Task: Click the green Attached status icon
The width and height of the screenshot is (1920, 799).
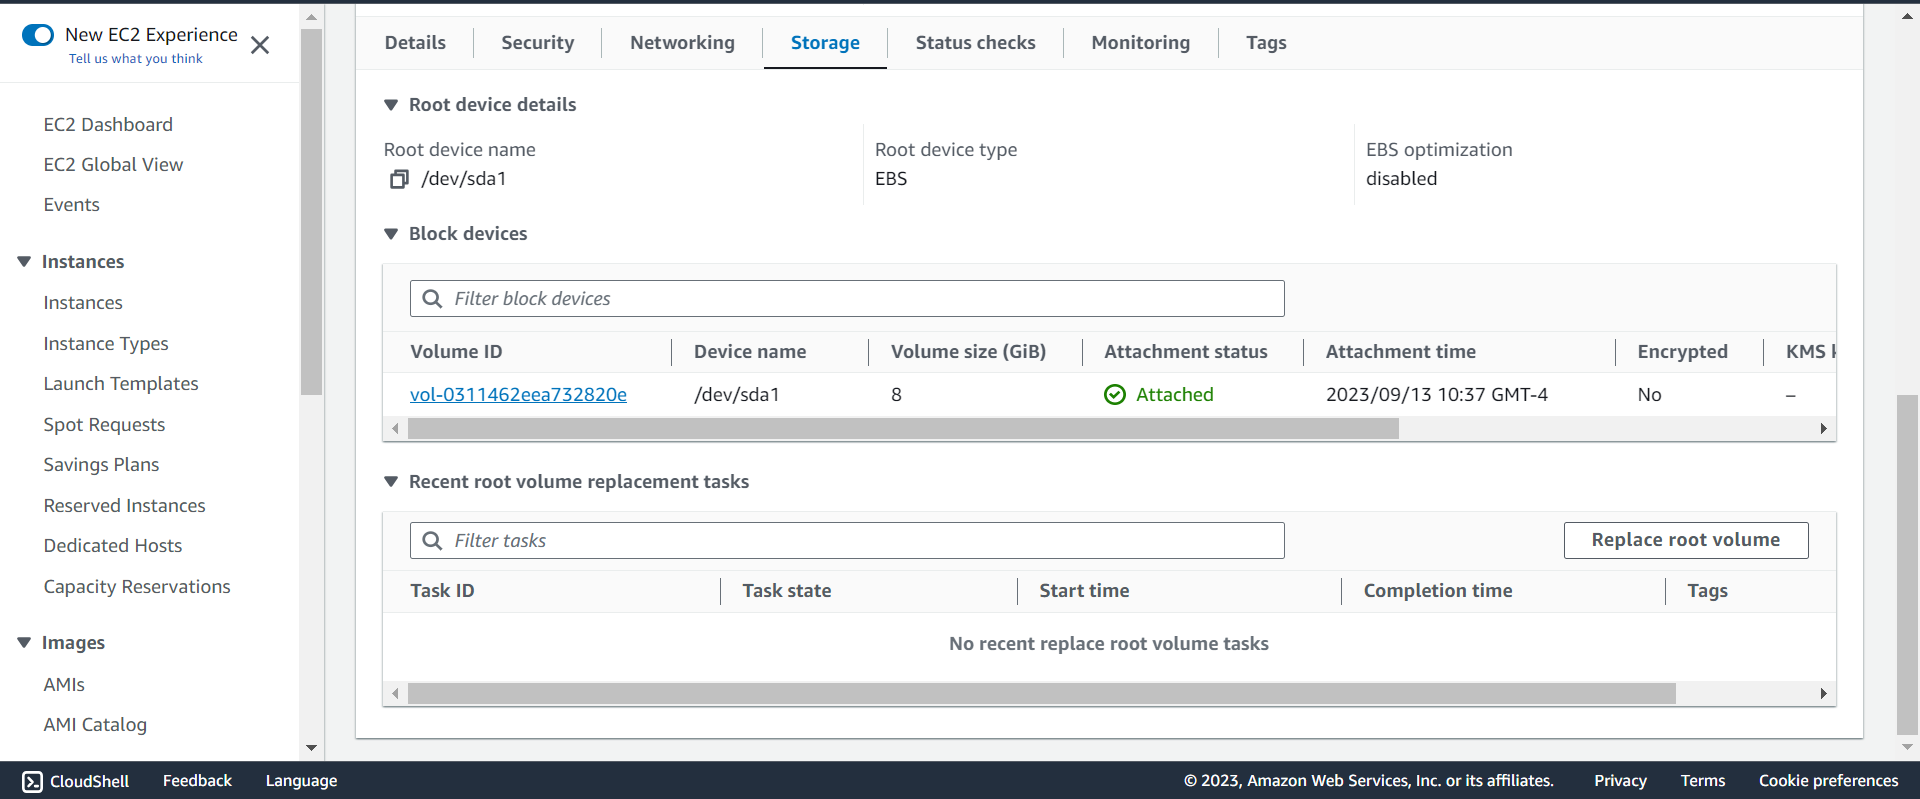Action: tap(1115, 395)
